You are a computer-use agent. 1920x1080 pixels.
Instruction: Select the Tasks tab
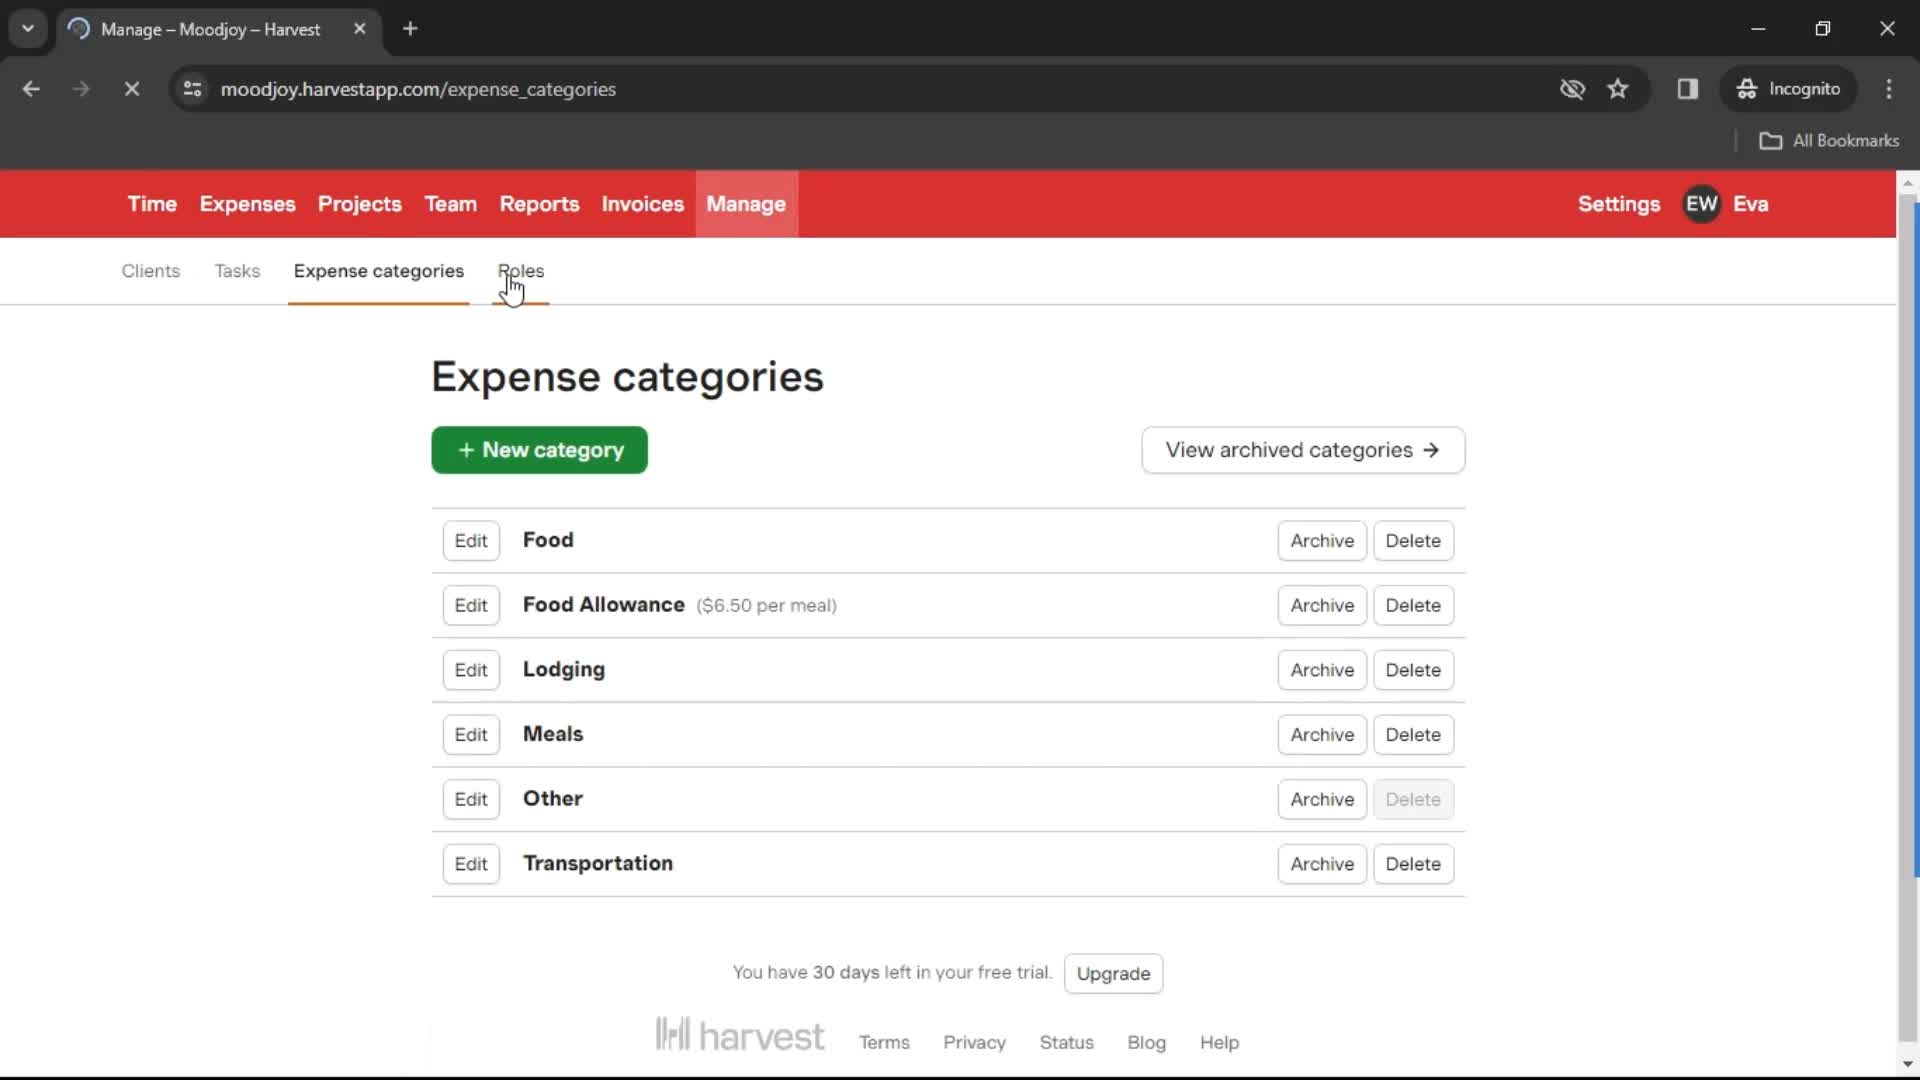tap(236, 270)
